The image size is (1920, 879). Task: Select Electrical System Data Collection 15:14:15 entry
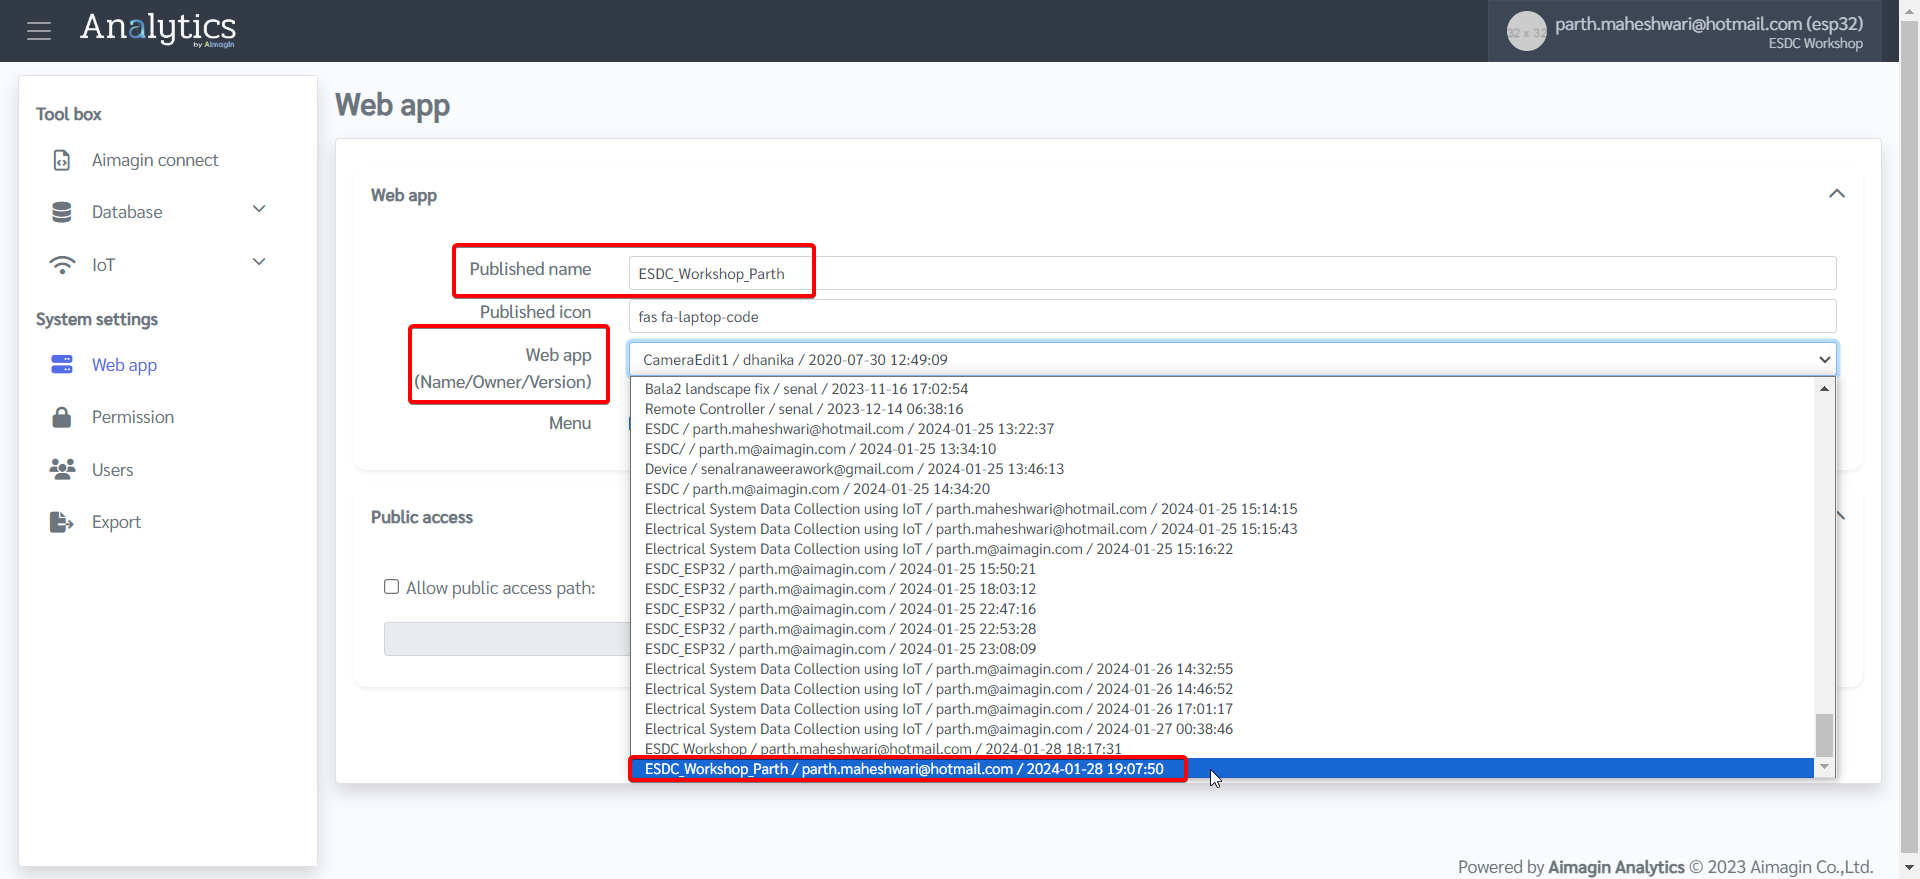1222,509
